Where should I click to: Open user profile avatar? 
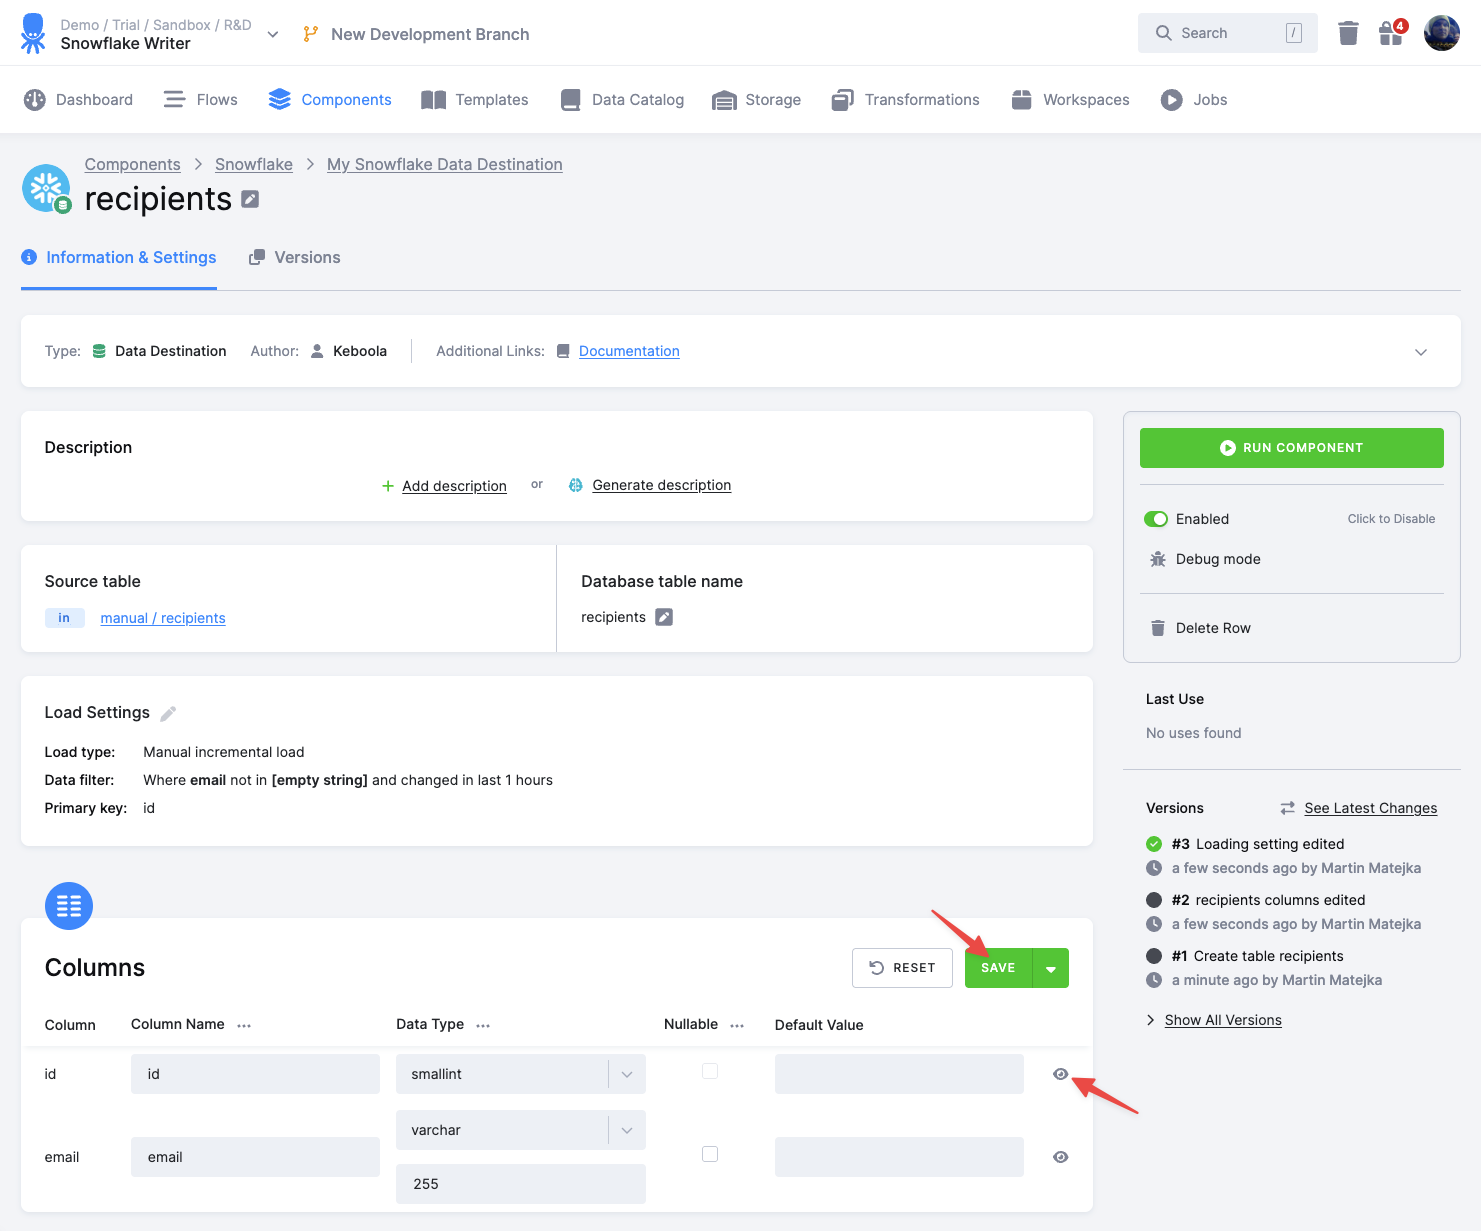click(1441, 33)
